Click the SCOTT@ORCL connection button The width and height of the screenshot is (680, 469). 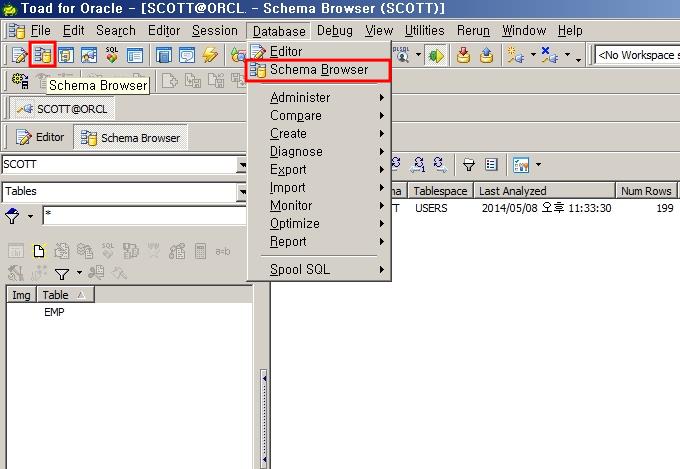pos(62,108)
